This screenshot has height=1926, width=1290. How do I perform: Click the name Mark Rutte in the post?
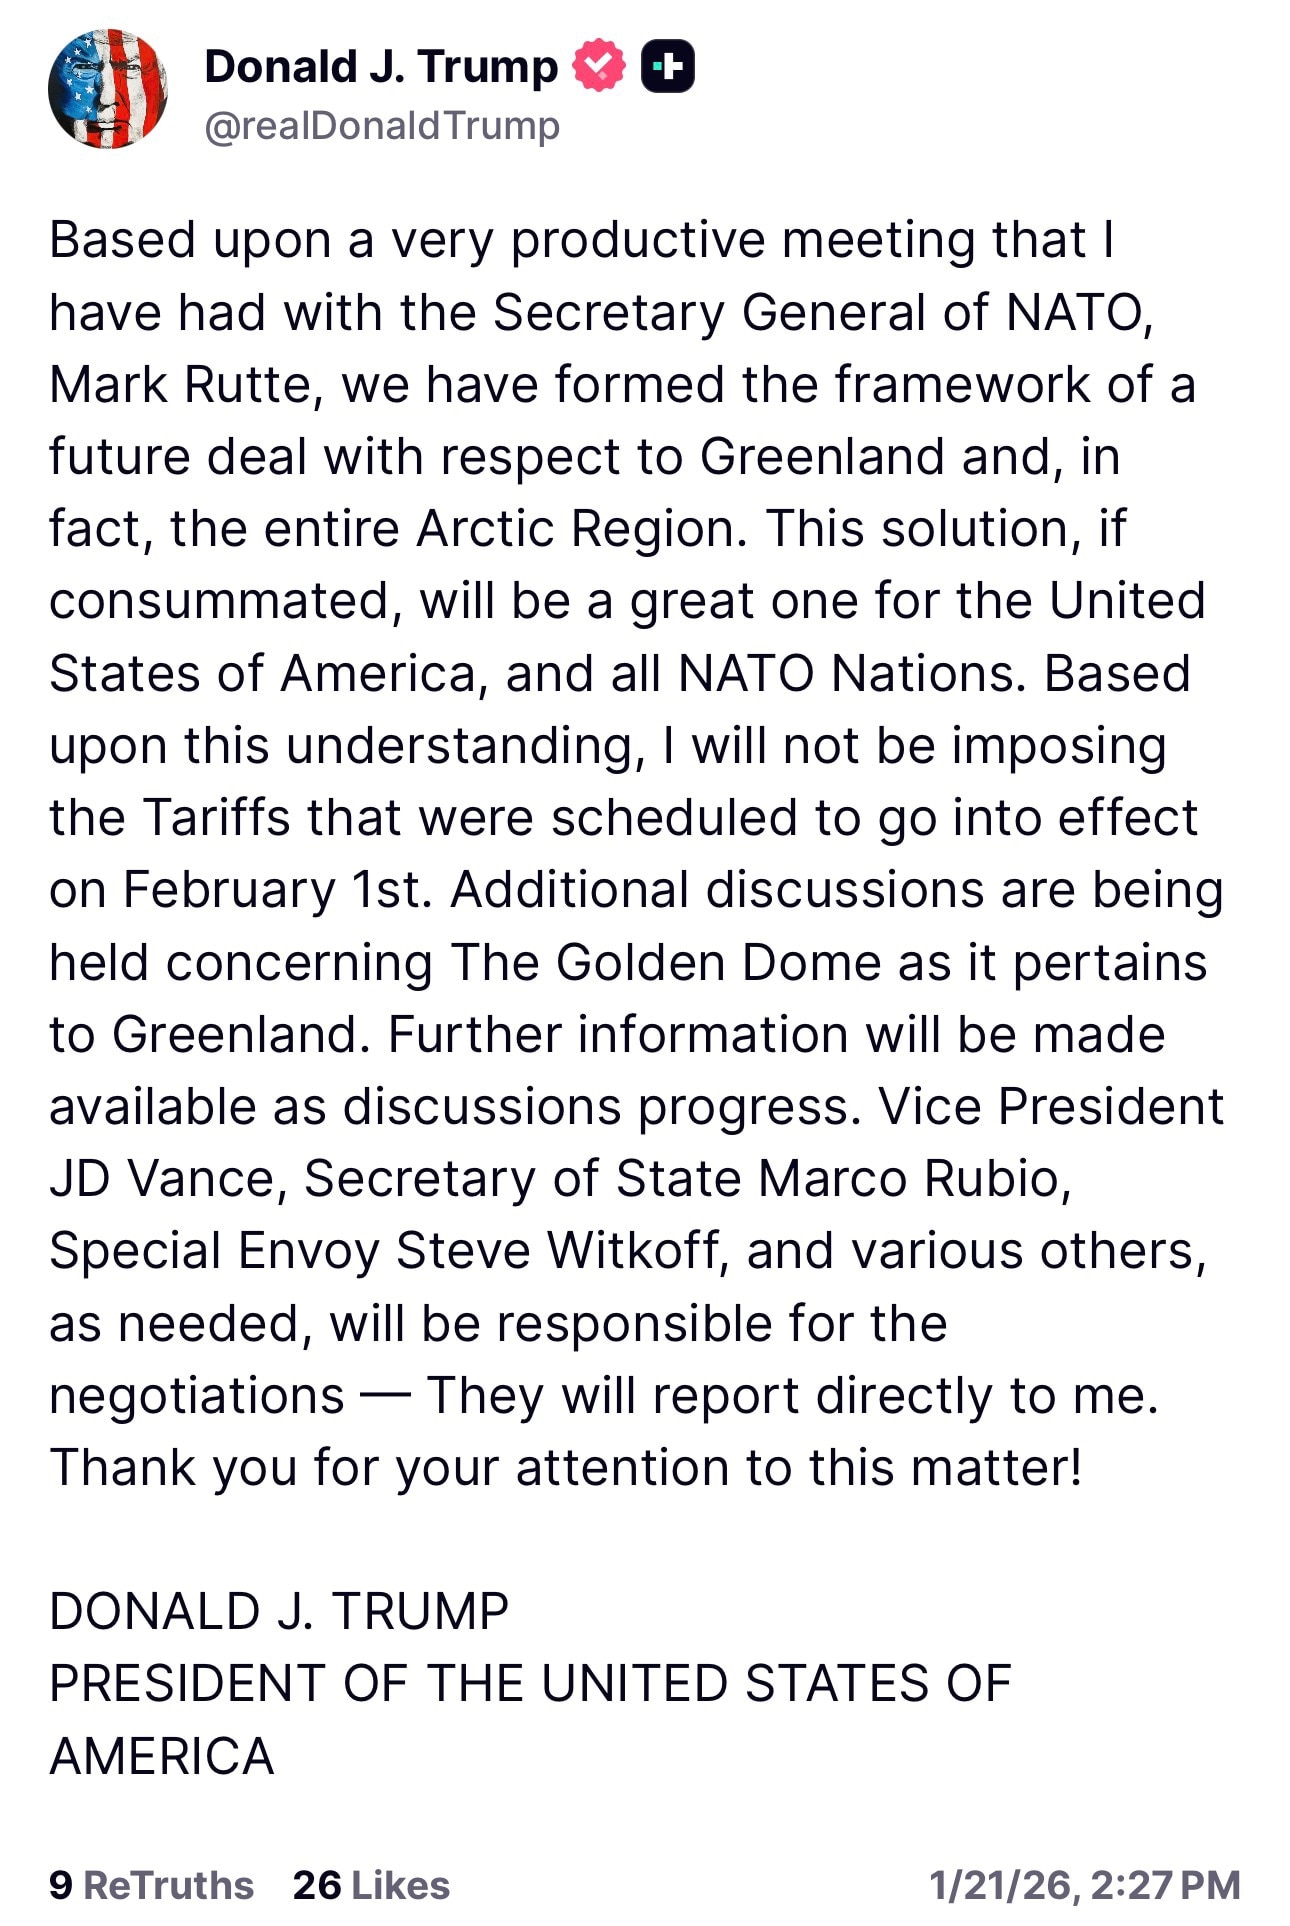[x=180, y=385]
